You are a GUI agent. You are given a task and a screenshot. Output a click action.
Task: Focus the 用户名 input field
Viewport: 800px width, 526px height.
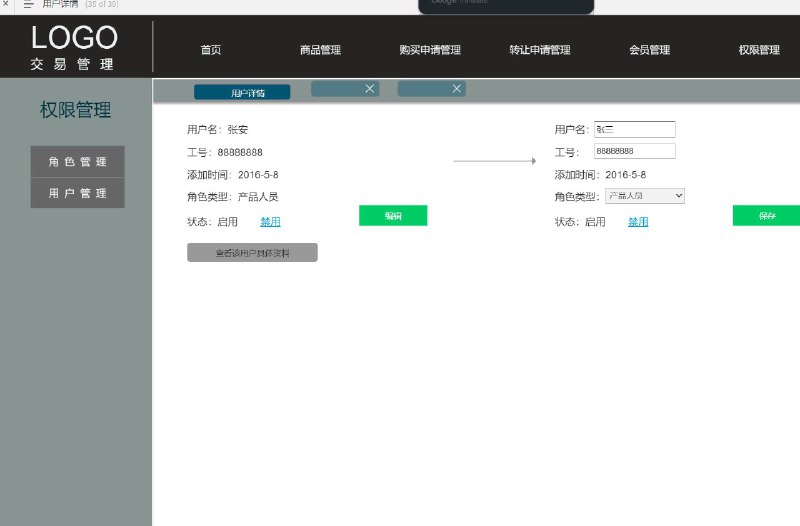pyautogui.click(x=635, y=130)
